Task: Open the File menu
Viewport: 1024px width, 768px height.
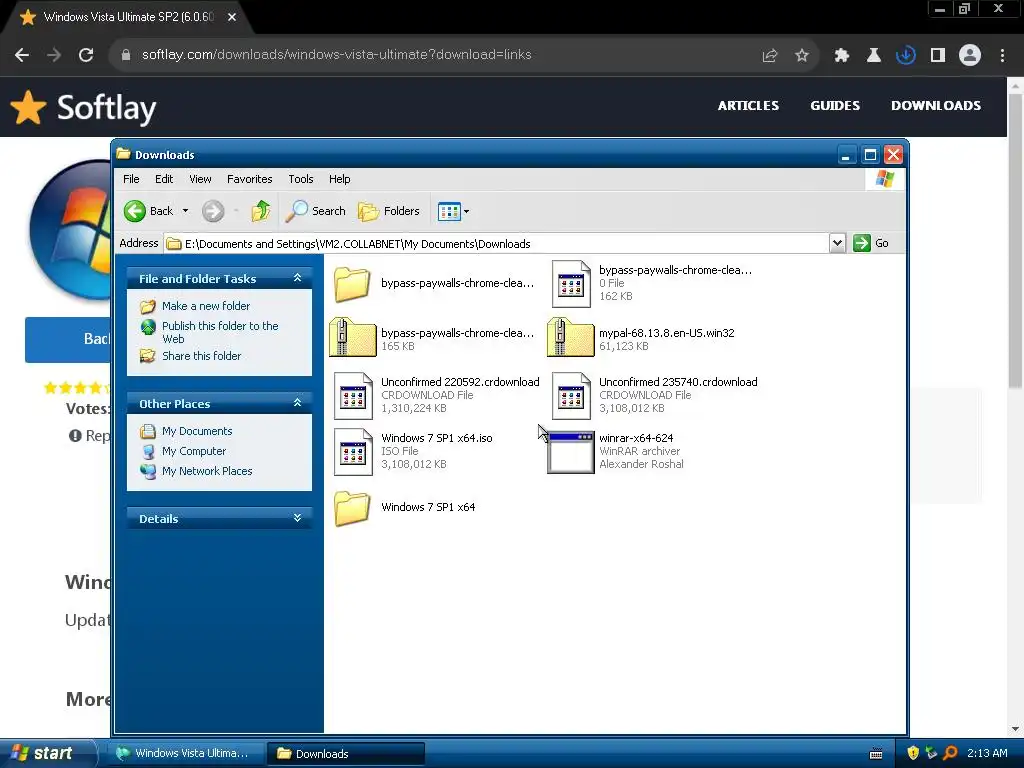Action: (131, 179)
